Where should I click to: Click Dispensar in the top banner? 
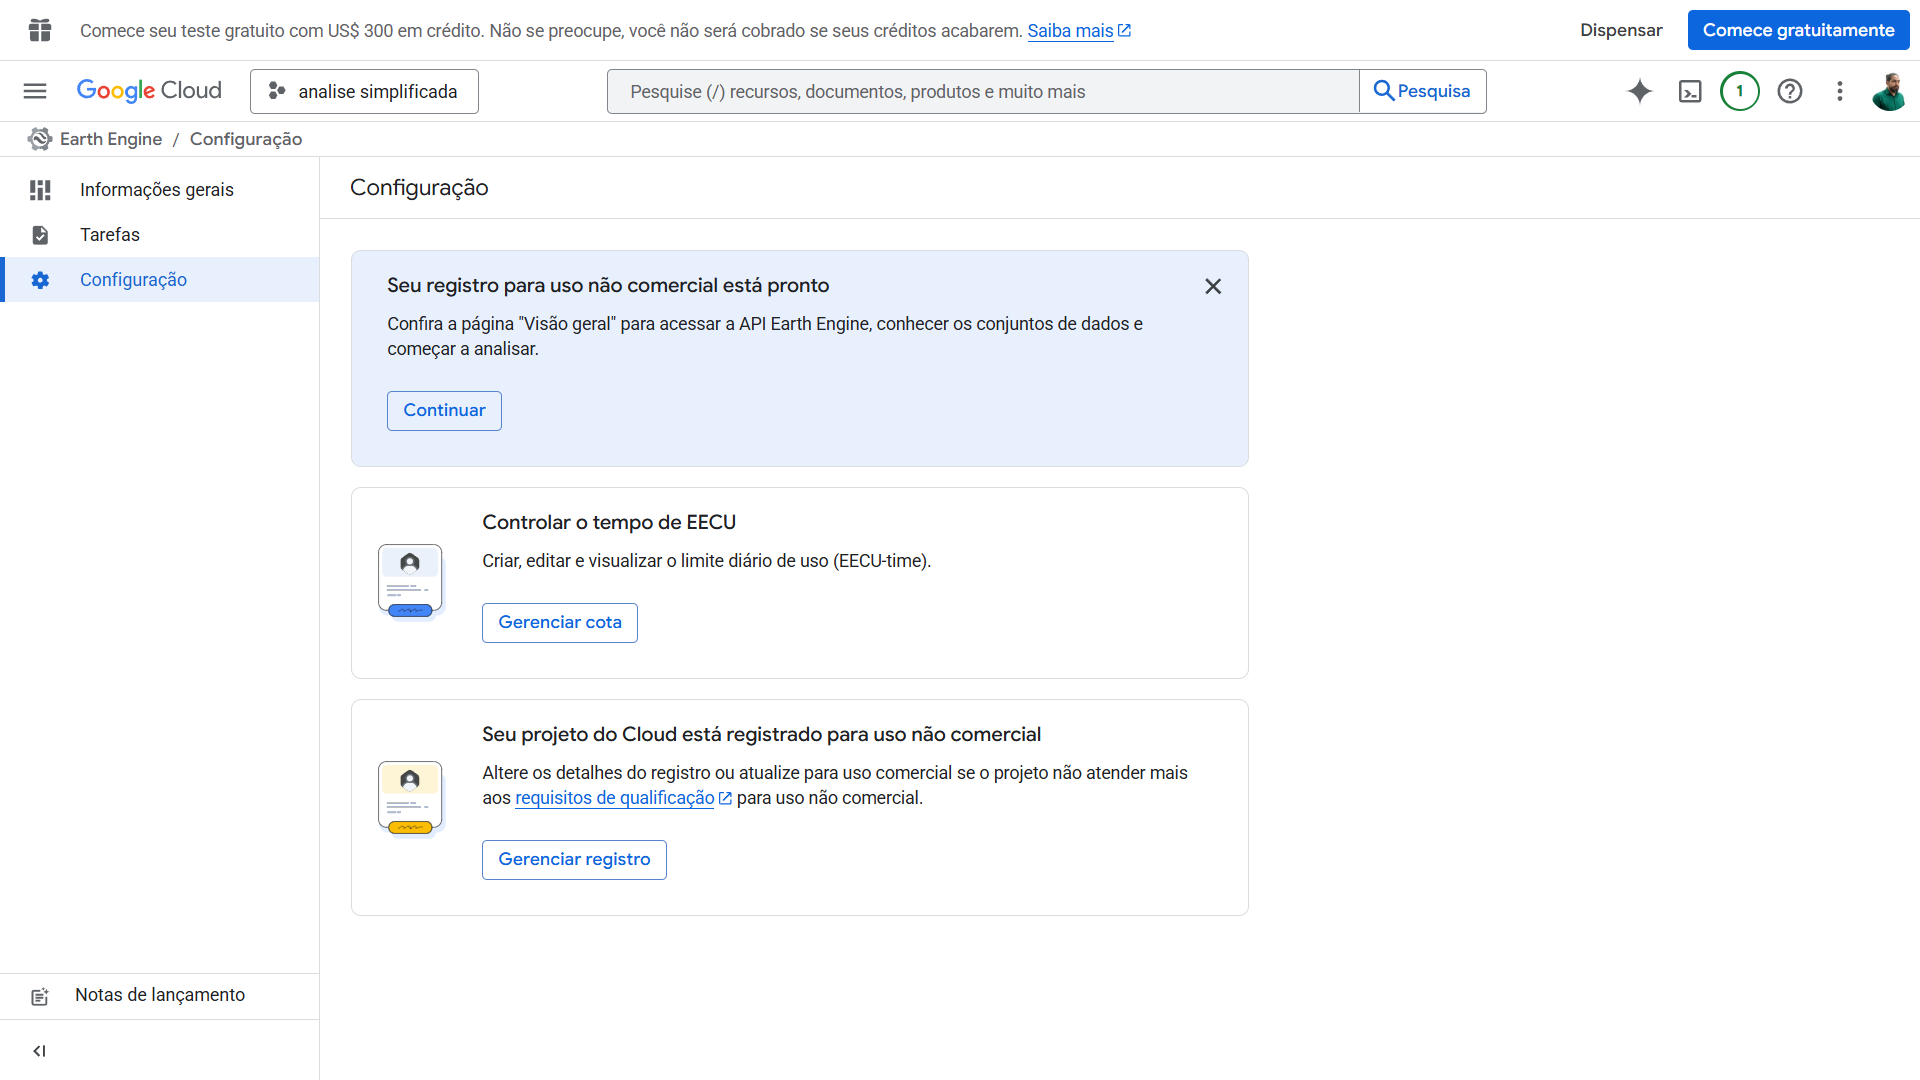(x=1620, y=30)
